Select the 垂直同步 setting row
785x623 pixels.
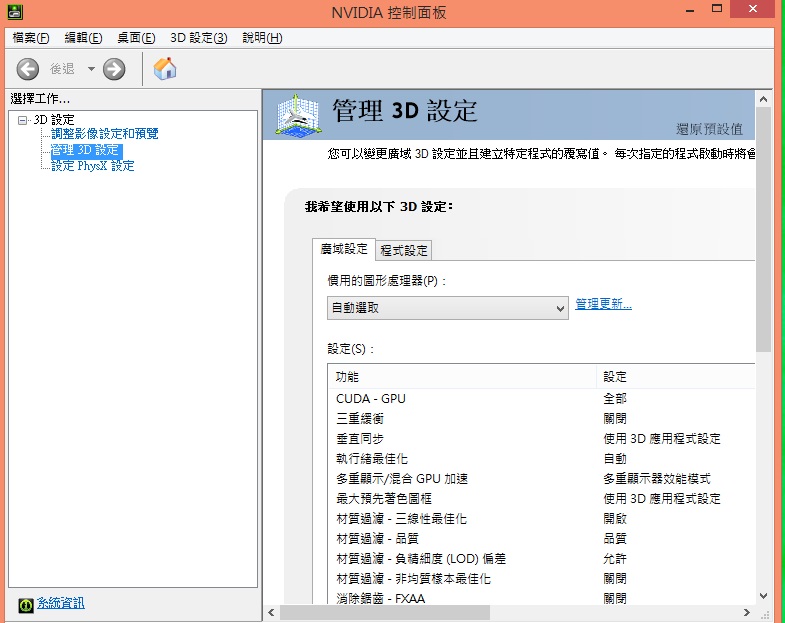(x=359, y=439)
